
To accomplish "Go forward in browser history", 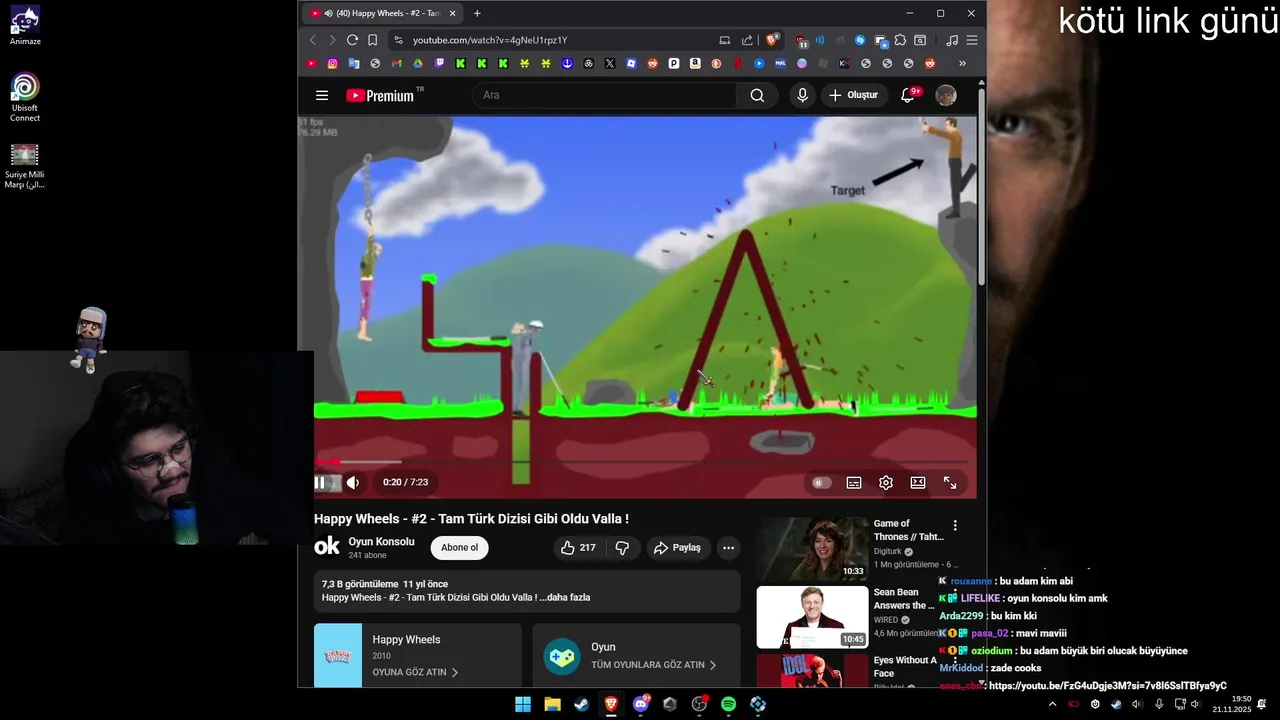I will click(x=332, y=40).
